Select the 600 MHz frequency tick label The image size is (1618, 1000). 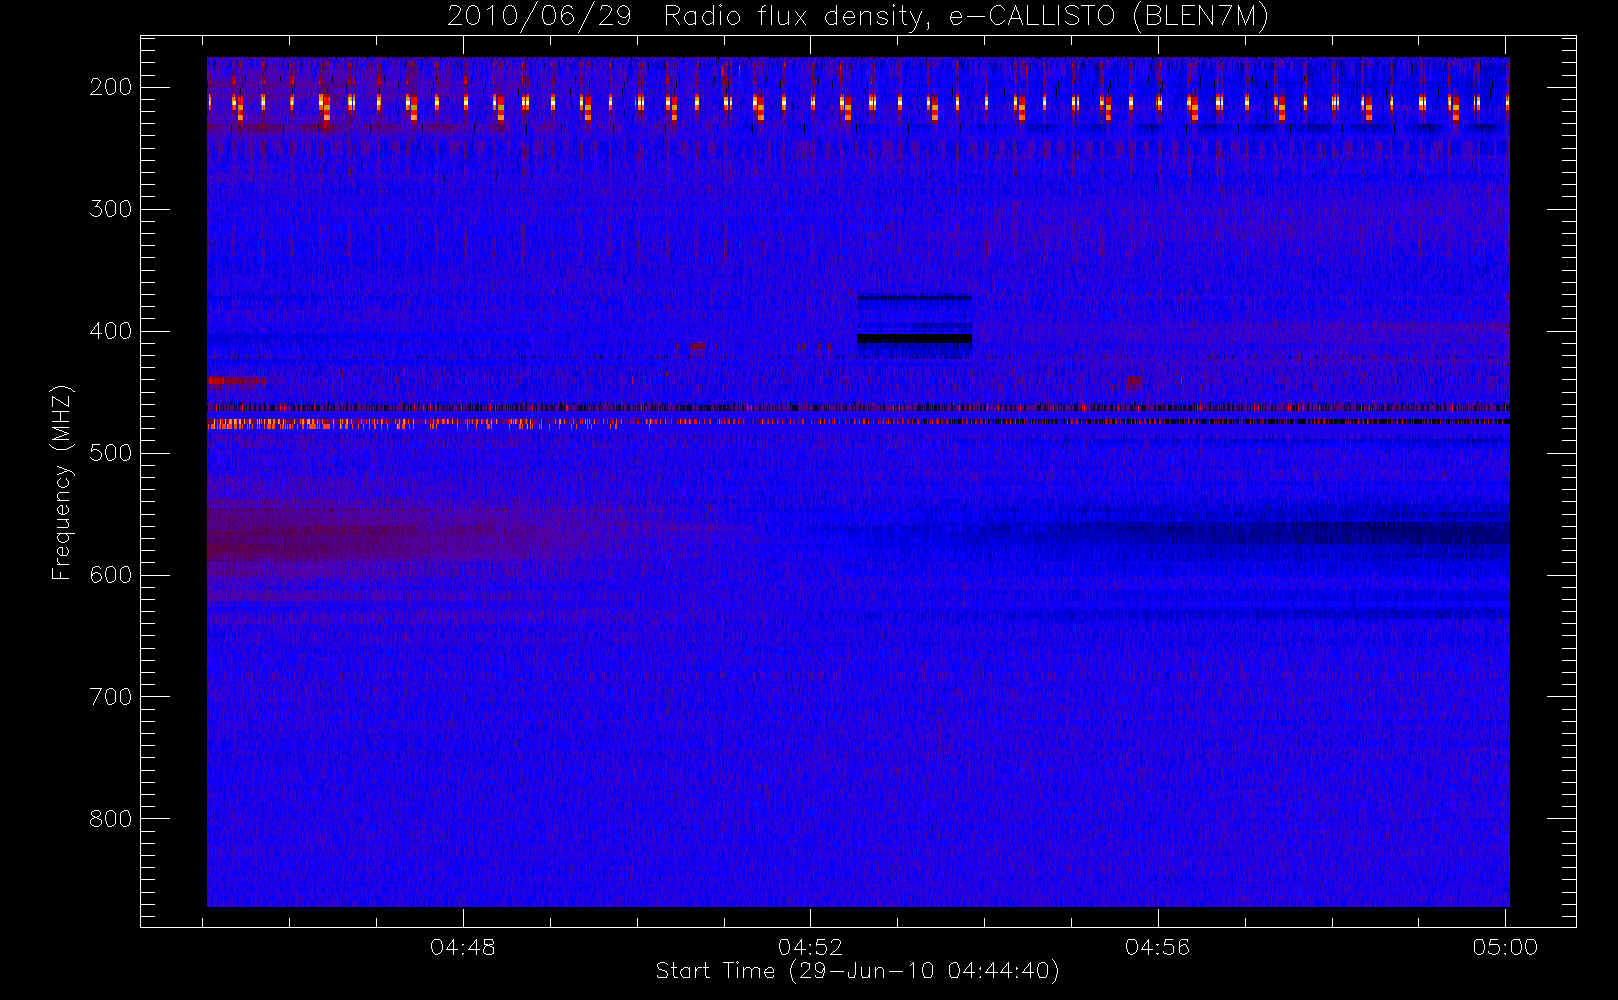click(x=110, y=575)
